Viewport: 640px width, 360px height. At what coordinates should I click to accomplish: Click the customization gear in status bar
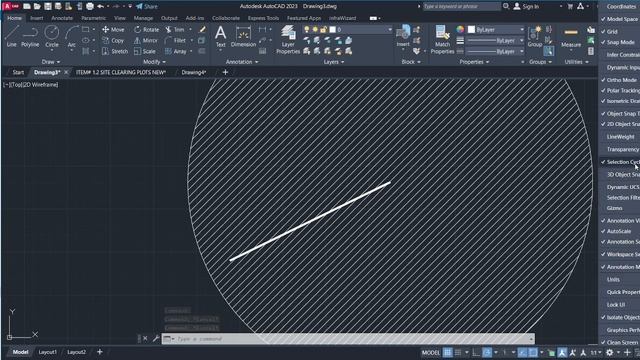[609, 352]
